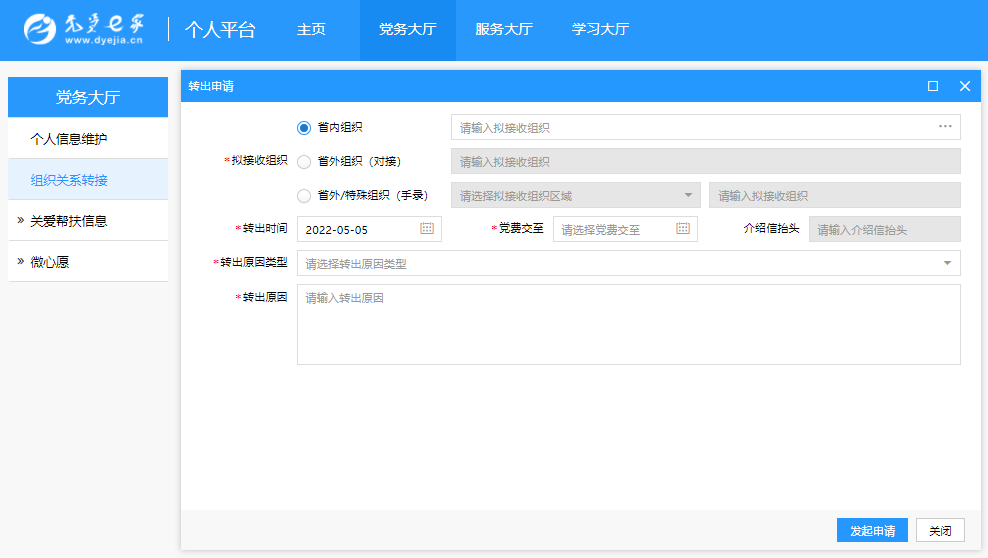Open 个人信息维护 in sidebar

point(69,139)
